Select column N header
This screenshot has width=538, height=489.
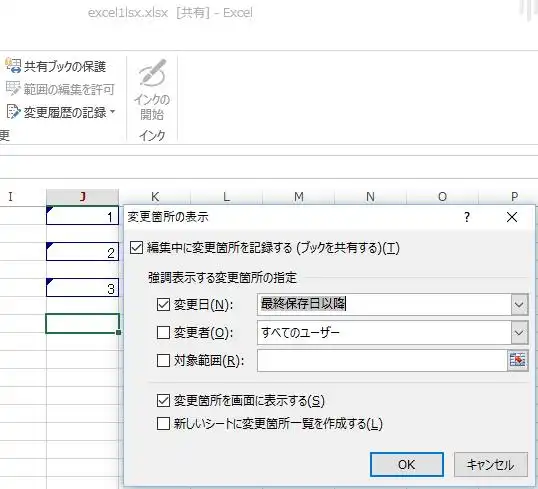[x=371, y=197]
